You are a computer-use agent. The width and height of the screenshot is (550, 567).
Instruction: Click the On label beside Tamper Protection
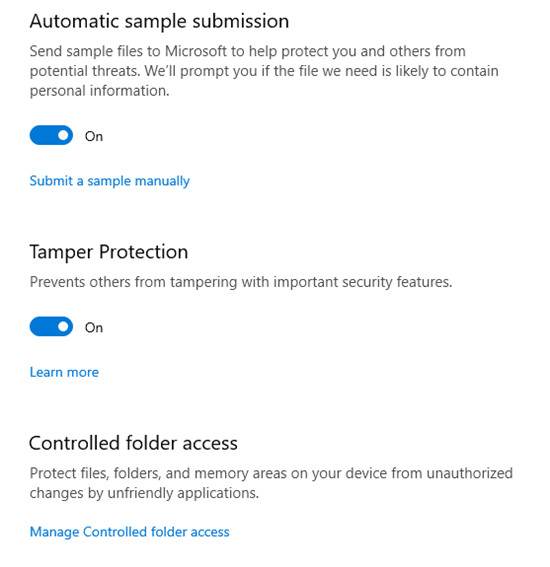tap(94, 328)
